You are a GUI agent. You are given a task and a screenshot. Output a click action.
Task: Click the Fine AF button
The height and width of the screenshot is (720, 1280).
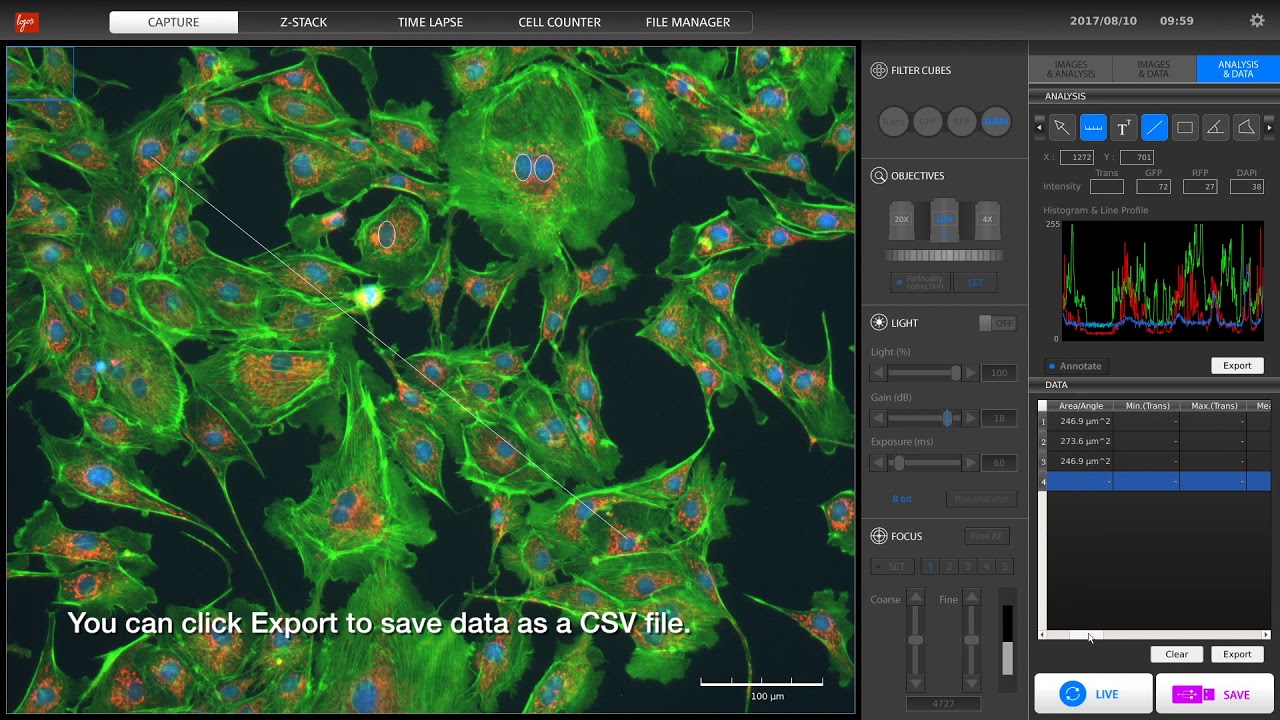(x=987, y=536)
